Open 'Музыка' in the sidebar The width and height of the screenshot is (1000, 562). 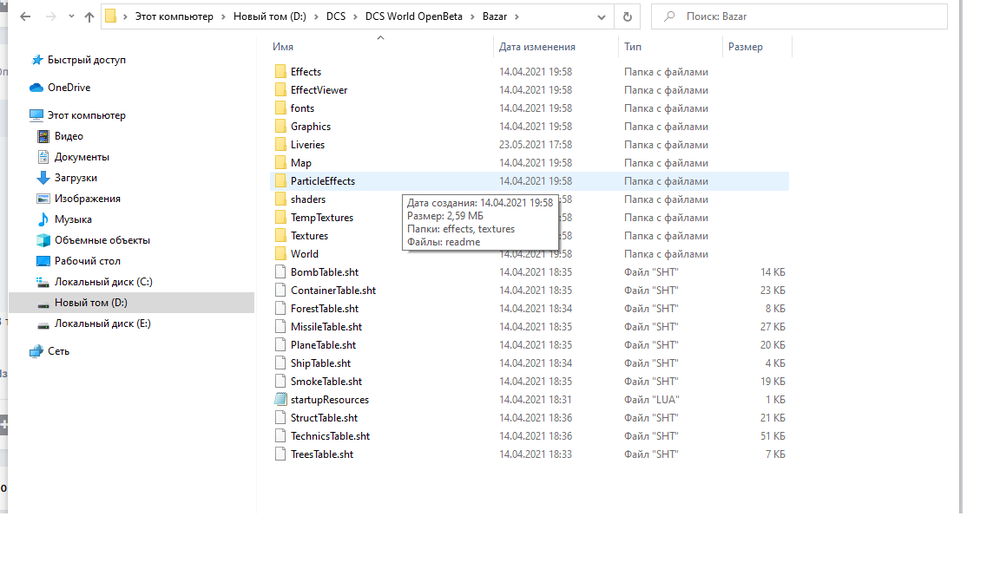click(73, 219)
